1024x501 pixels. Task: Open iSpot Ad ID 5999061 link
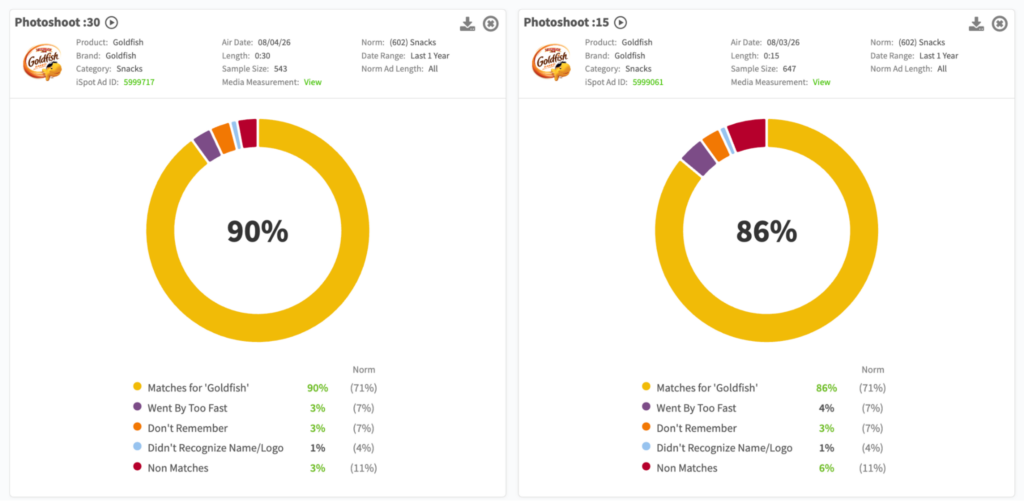(x=648, y=82)
